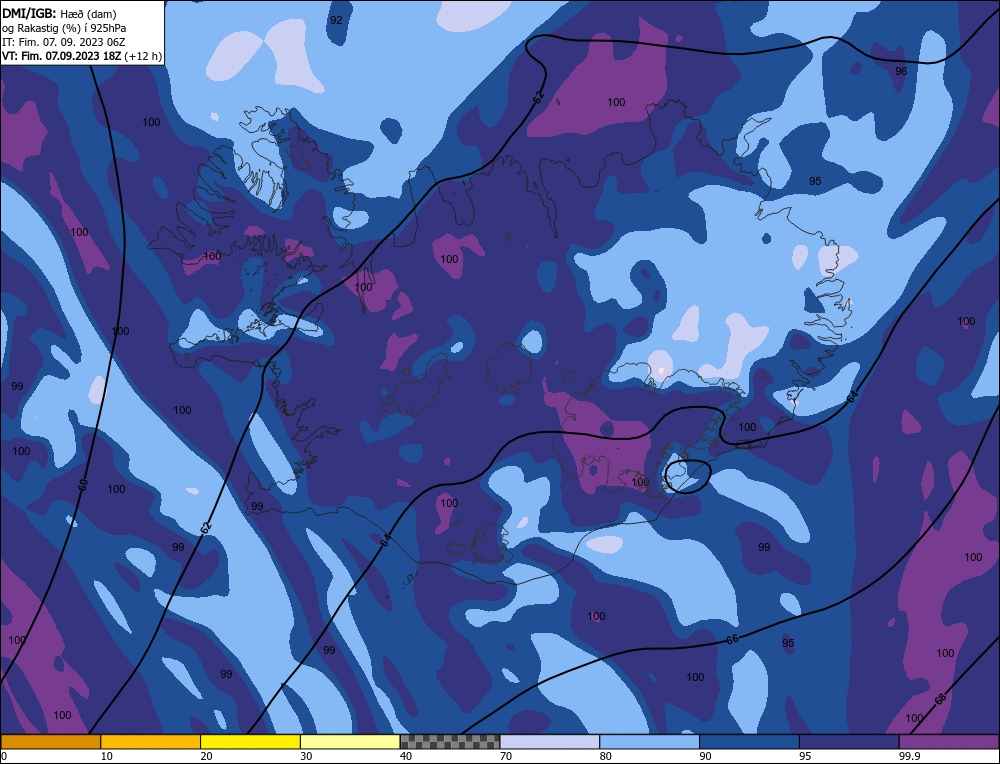The width and height of the screenshot is (1000, 764).
Task: Click the legend scale number '20'
Action: click(x=206, y=756)
